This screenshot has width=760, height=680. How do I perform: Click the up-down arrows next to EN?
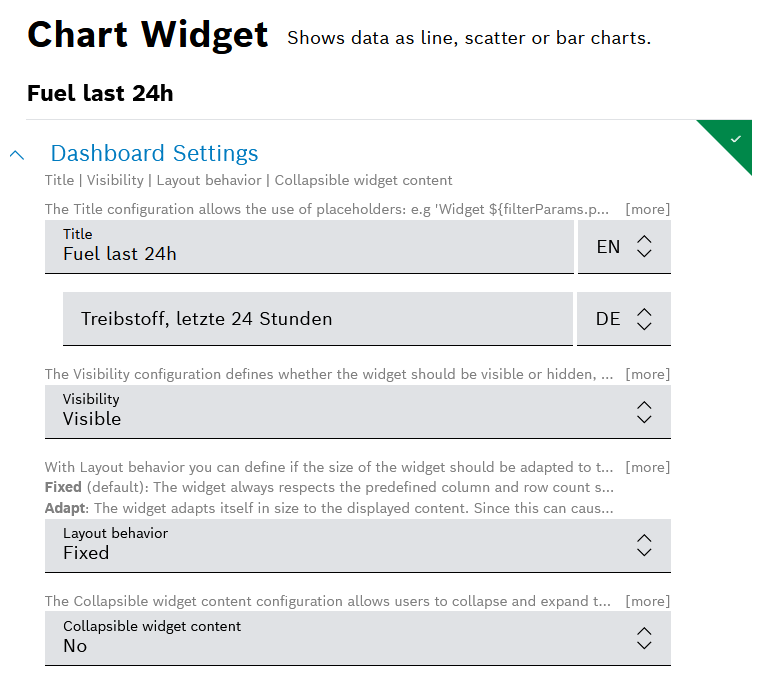tap(644, 246)
